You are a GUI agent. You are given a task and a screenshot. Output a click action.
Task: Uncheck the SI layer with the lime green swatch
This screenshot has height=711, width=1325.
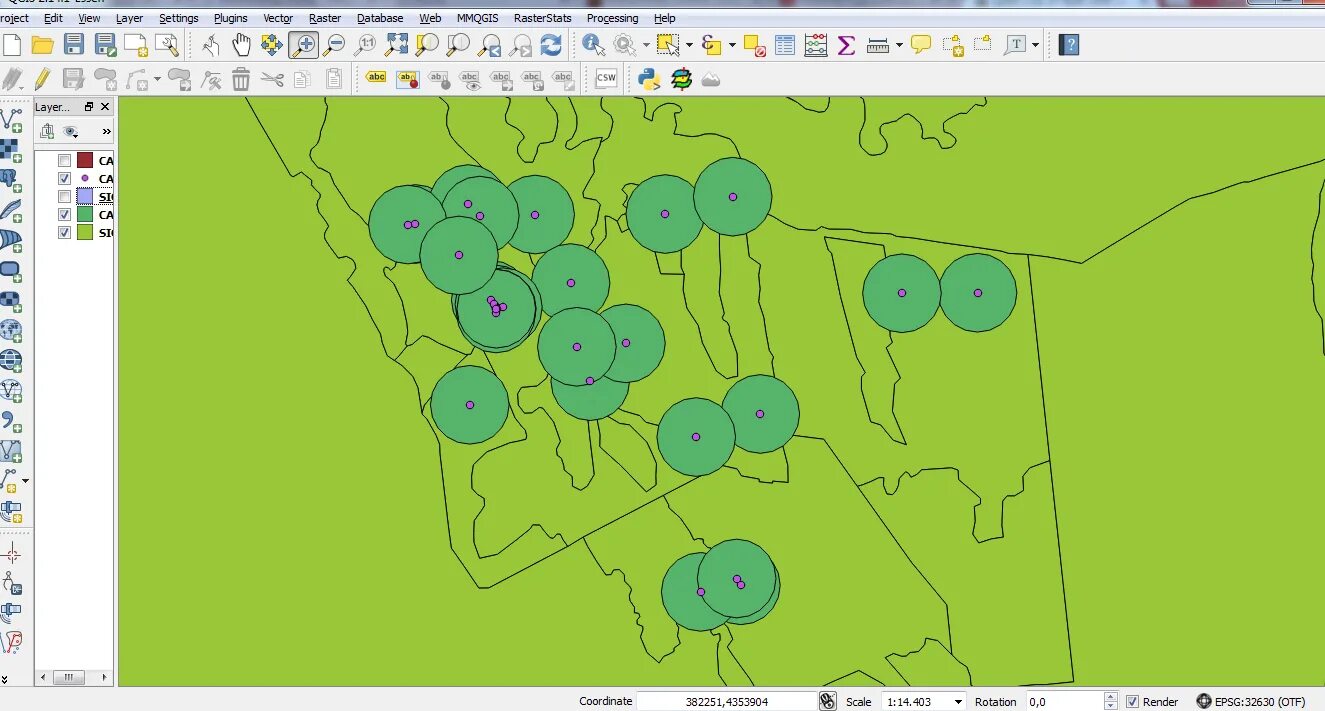point(65,232)
